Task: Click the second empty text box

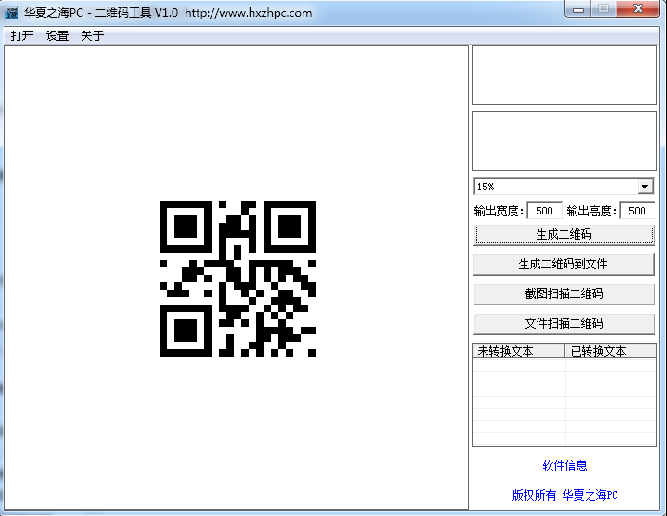Action: (x=564, y=141)
